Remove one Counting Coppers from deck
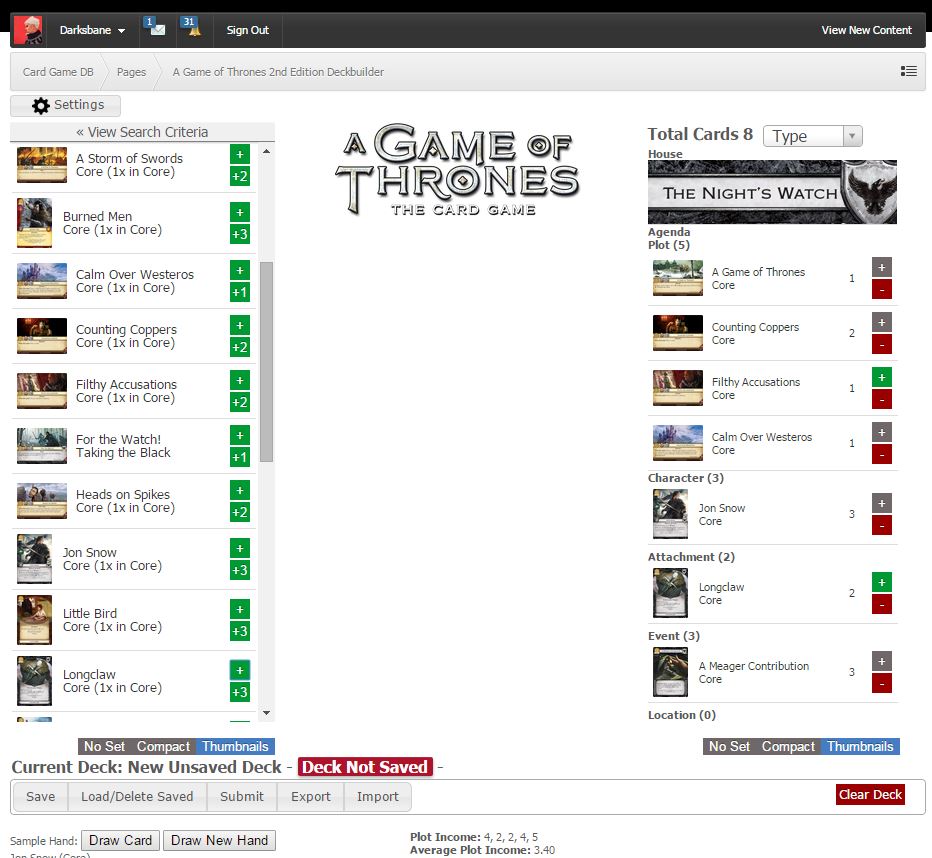 point(881,345)
